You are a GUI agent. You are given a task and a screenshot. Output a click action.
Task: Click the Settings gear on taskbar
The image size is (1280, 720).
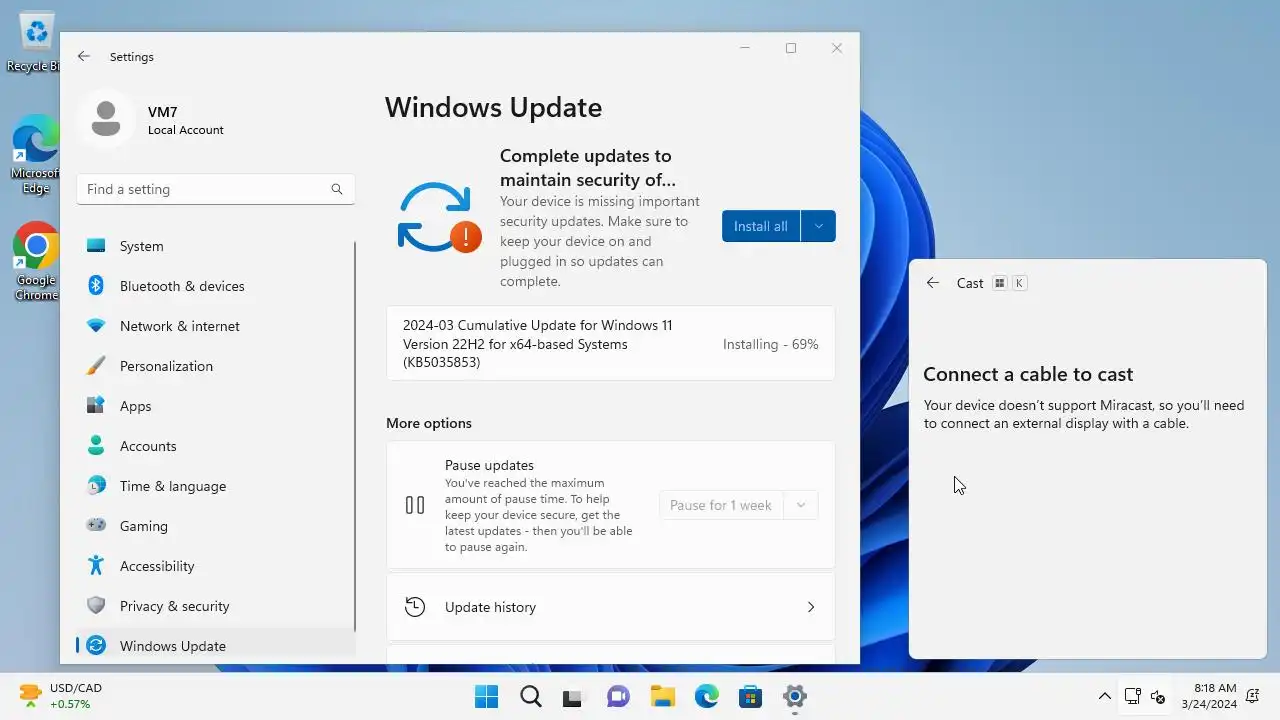[x=795, y=697]
